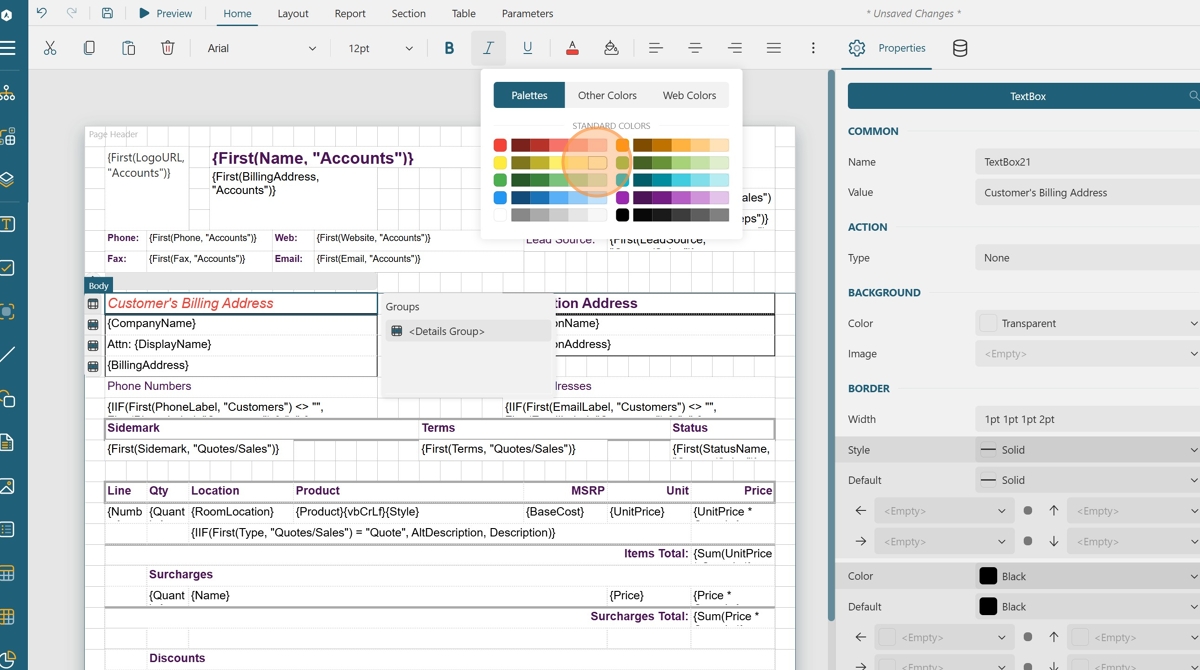The image size is (1200, 670).
Task: Expand the border Style Solid dropdown
Action: pos(1086,450)
